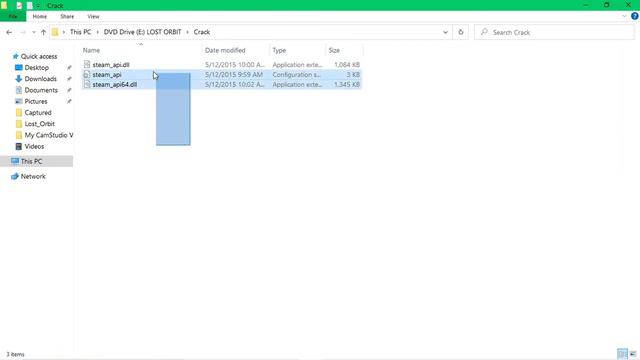This screenshot has height=360, width=640.
Task: Open Documents in the navigation pane
Action: (x=41, y=90)
